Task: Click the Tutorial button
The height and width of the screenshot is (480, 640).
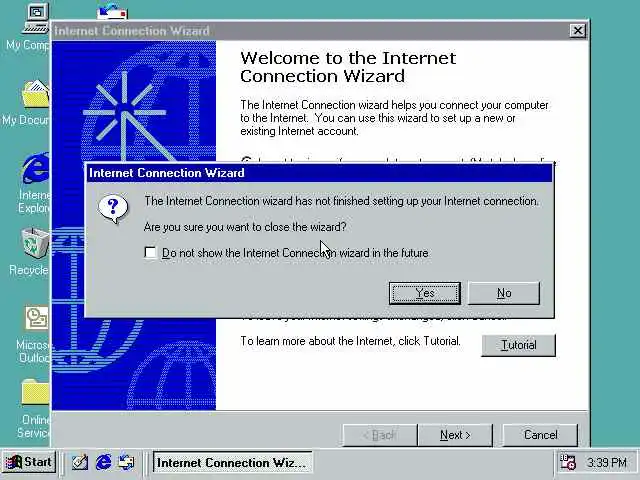Action: (518, 345)
